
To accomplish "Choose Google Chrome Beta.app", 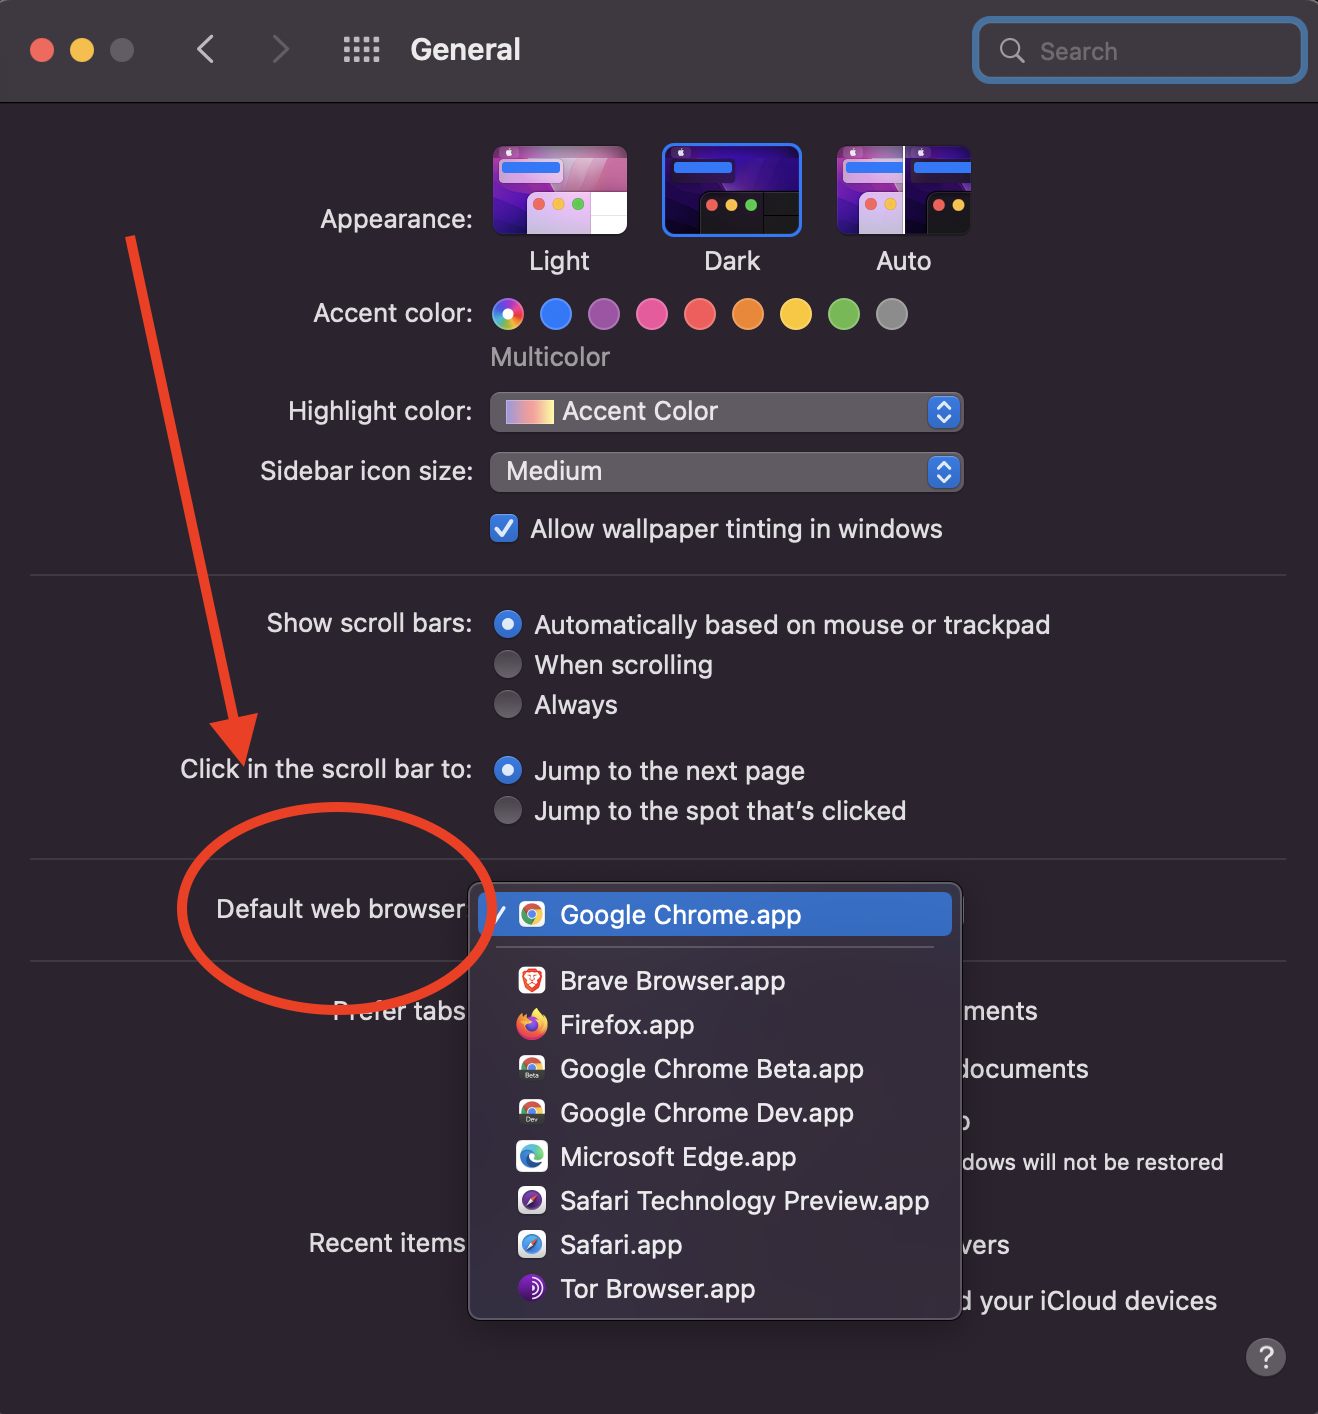I will tap(715, 1068).
